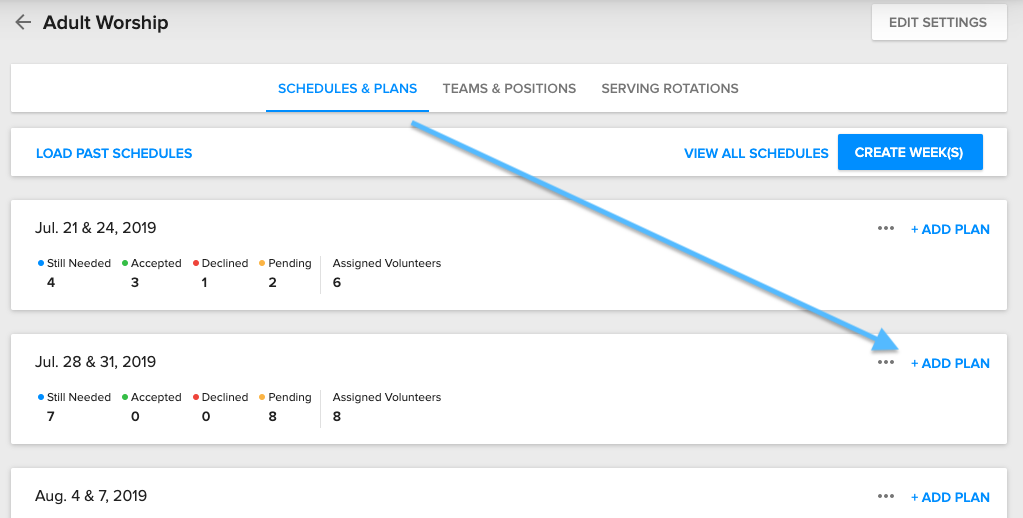Click the back arrow beside Adult Worship
Viewport: 1023px width, 518px height.
23,22
